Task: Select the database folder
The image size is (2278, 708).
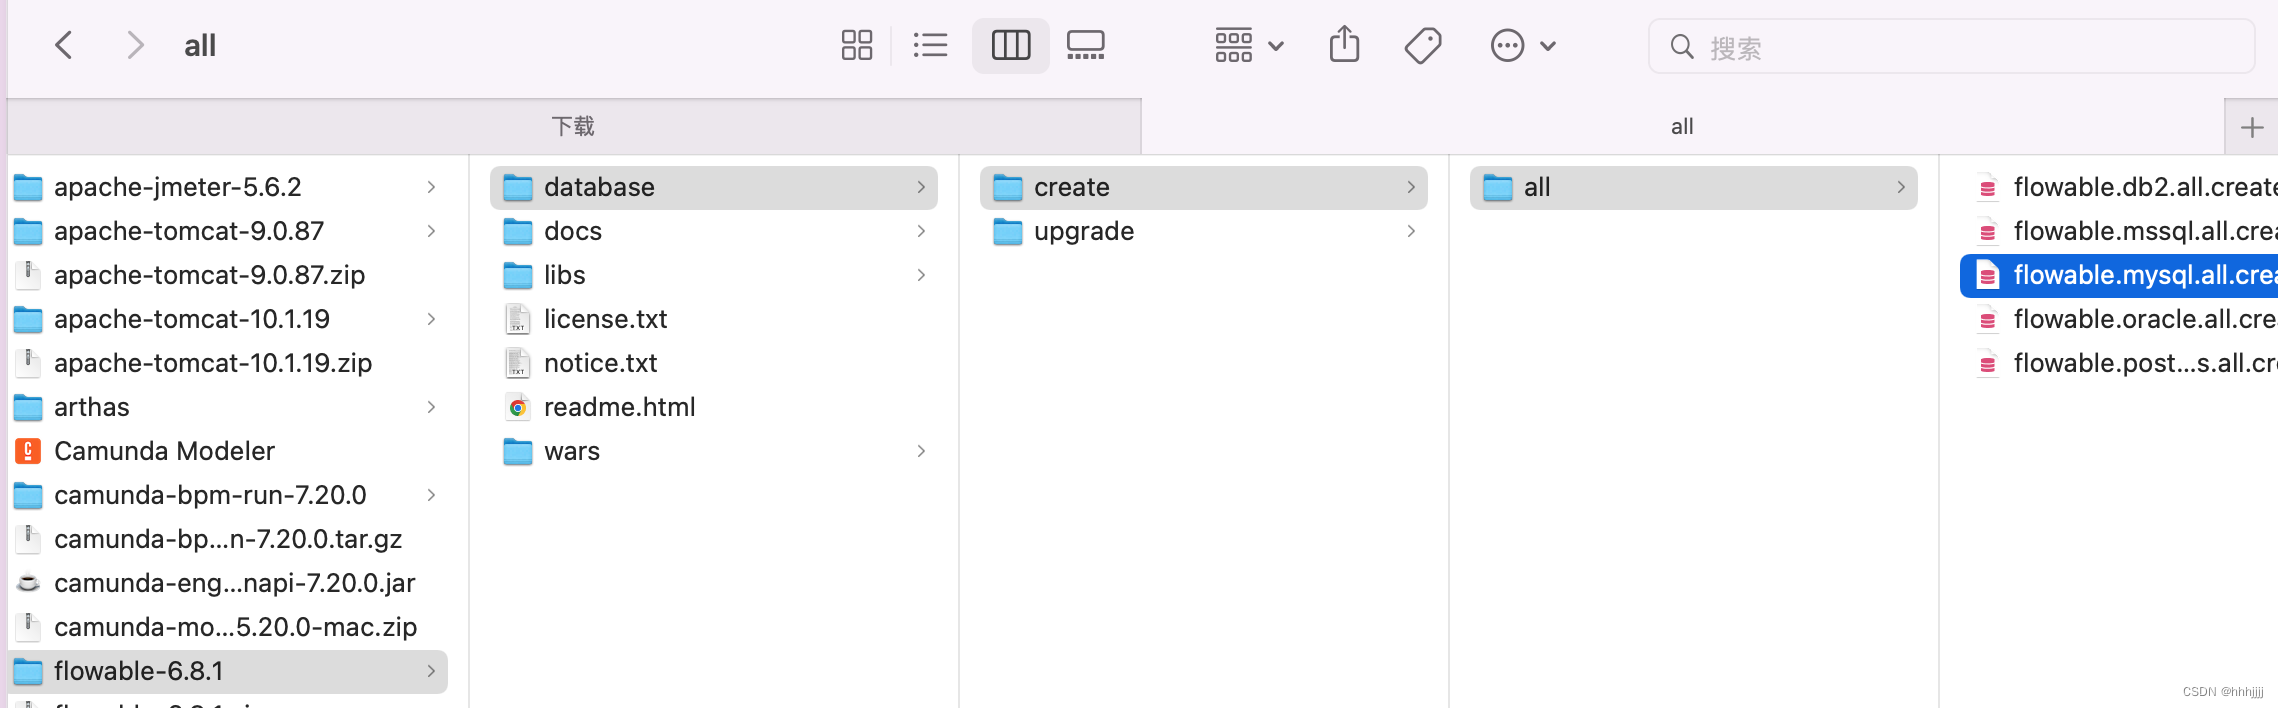Action: 714,187
